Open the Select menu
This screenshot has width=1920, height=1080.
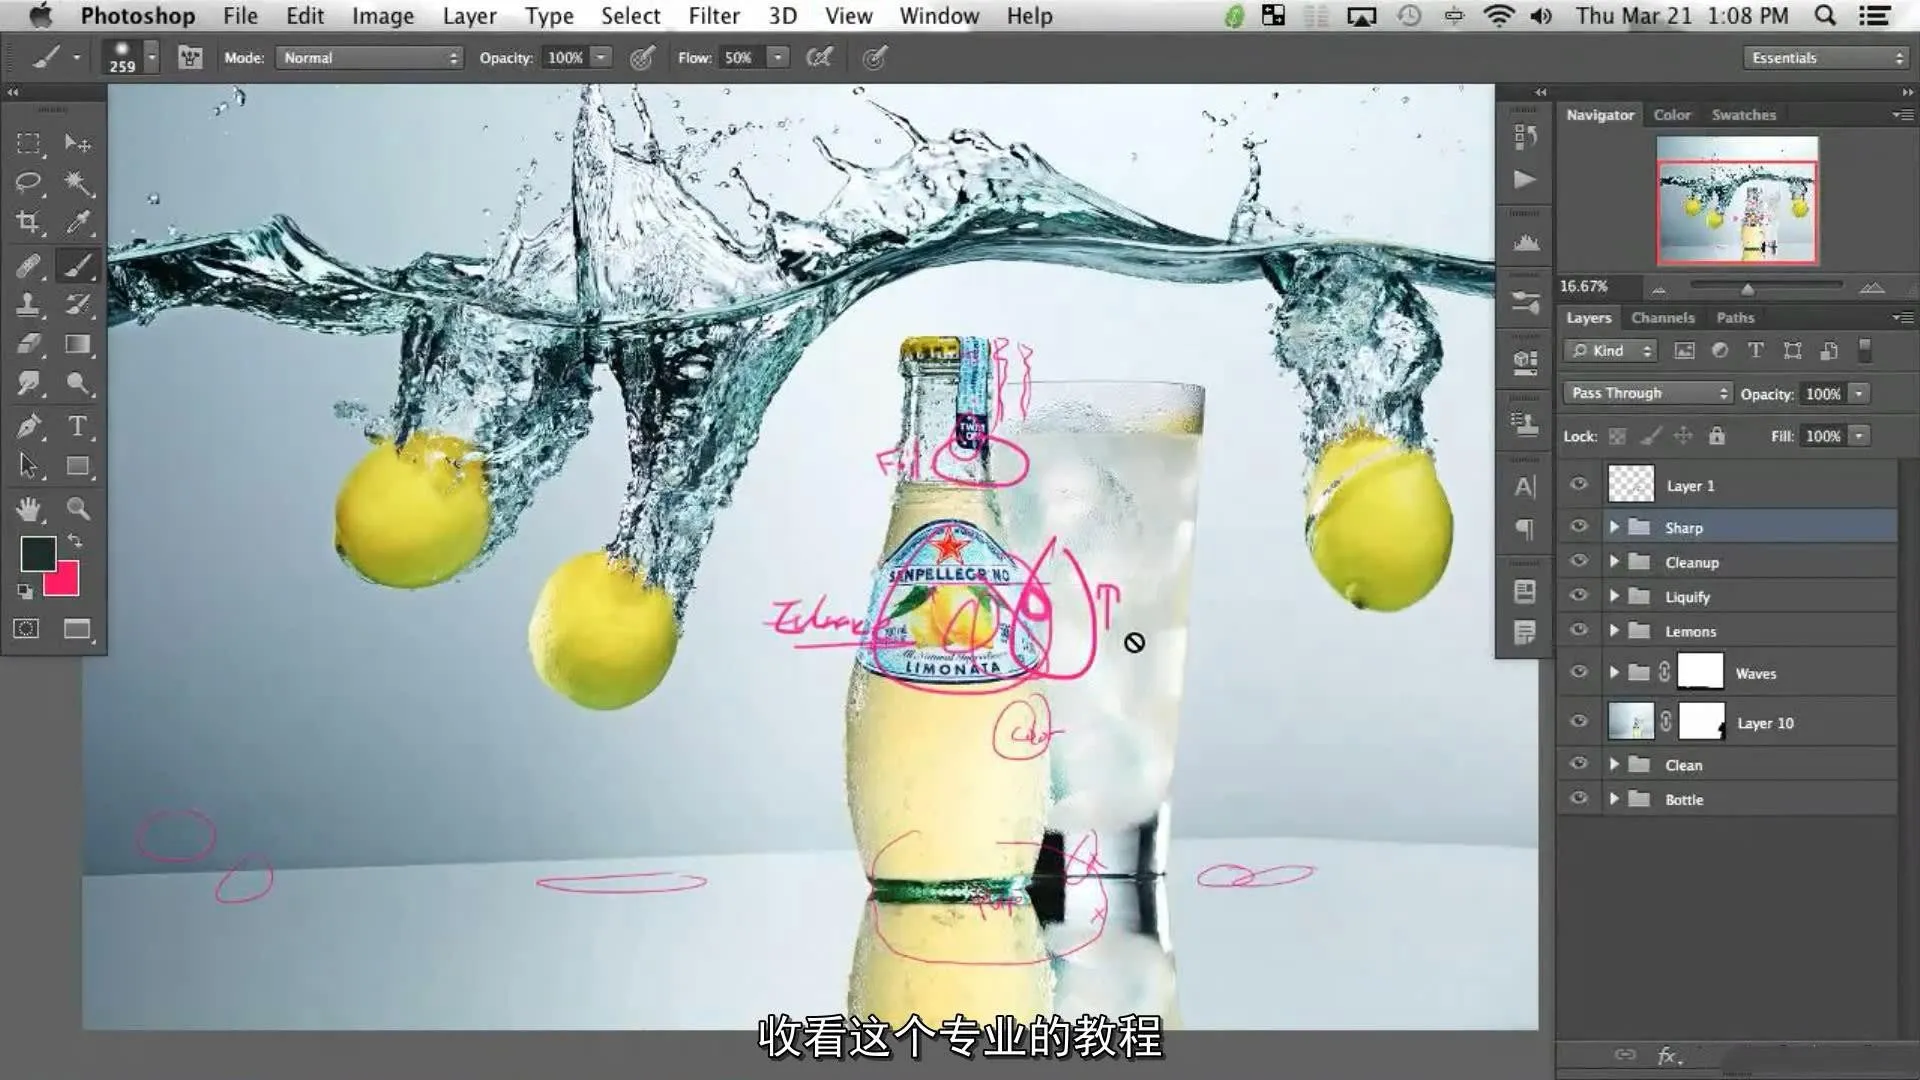[x=630, y=16]
